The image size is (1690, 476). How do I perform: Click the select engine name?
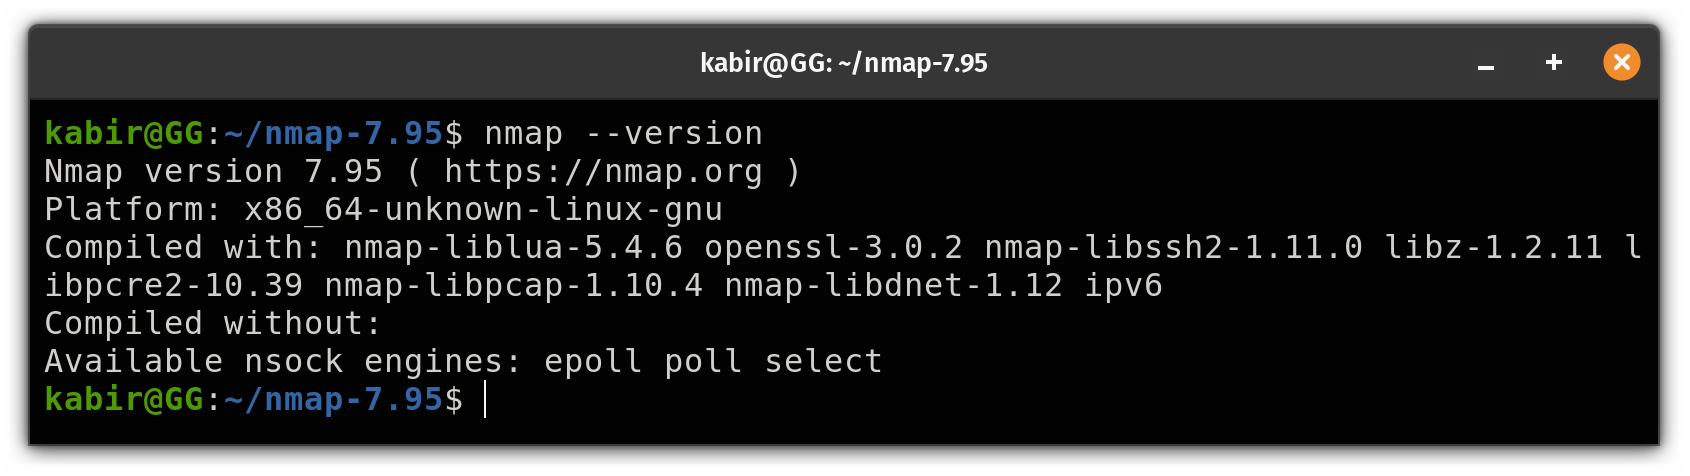(x=823, y=361)
